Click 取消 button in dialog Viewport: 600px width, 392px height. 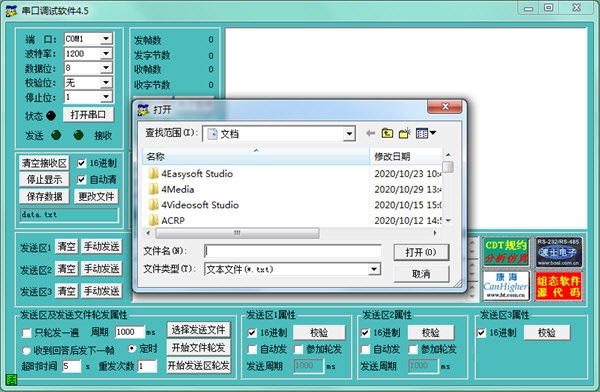point(421,274)
